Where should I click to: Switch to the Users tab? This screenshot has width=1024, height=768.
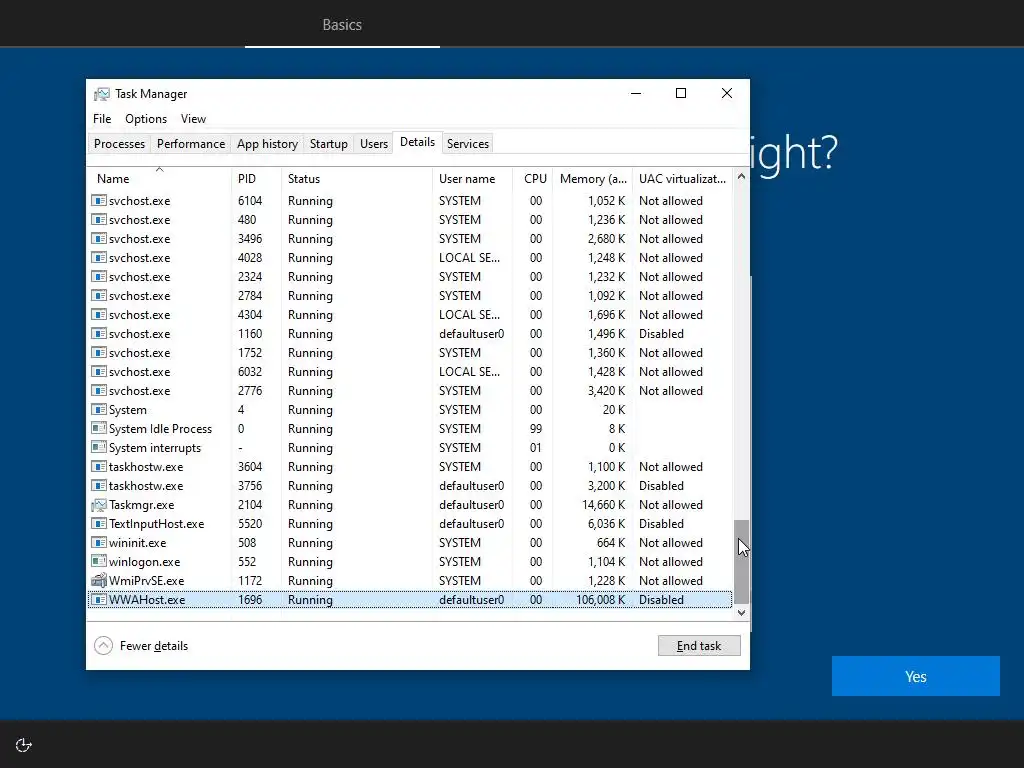pyautogui.click(x=374, y=144)
